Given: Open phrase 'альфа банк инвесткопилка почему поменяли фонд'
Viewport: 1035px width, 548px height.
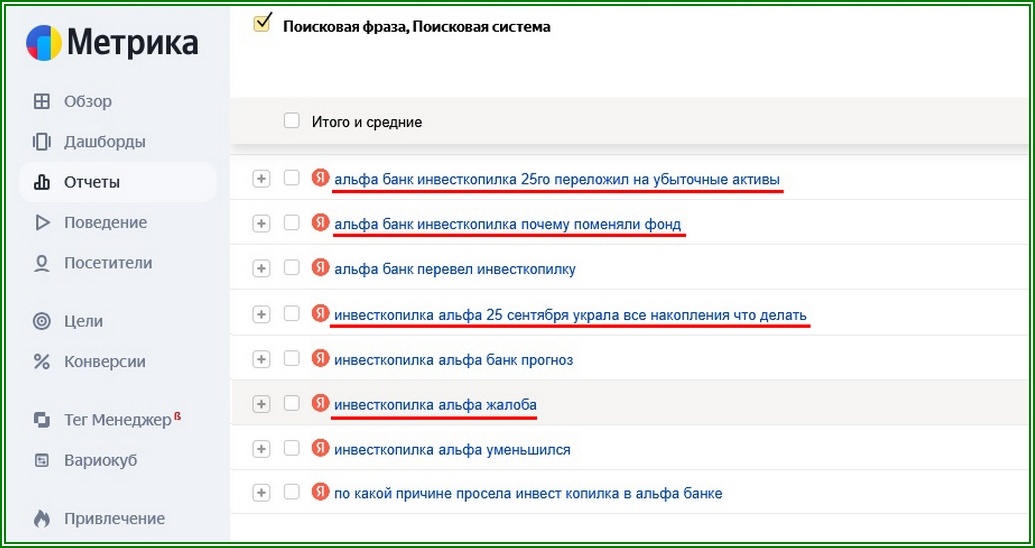Looking at the screenshot, I should tap(508, 224).
